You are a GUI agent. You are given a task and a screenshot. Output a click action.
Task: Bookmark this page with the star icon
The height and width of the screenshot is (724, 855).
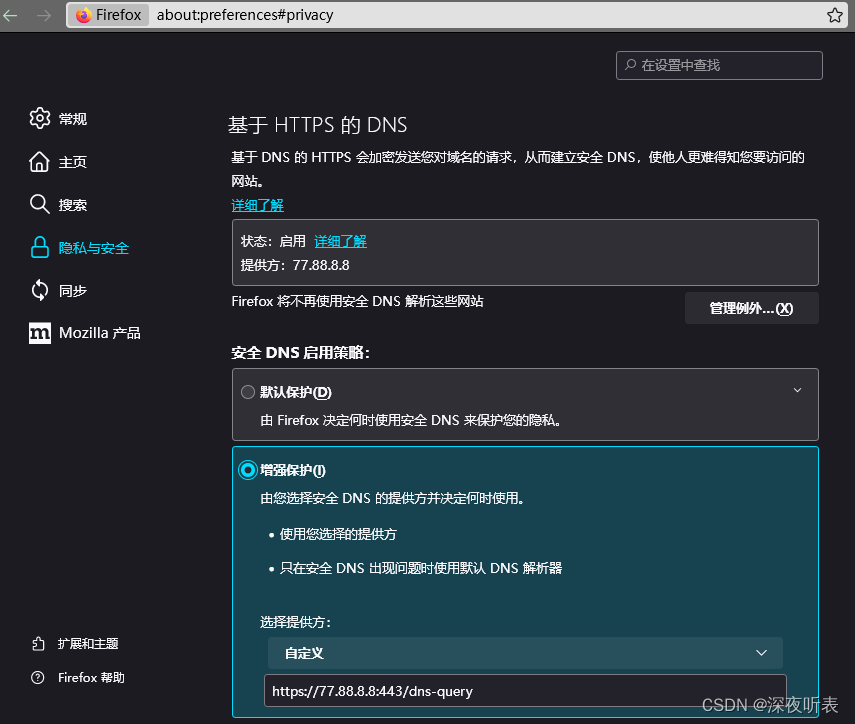coord(834,15)
